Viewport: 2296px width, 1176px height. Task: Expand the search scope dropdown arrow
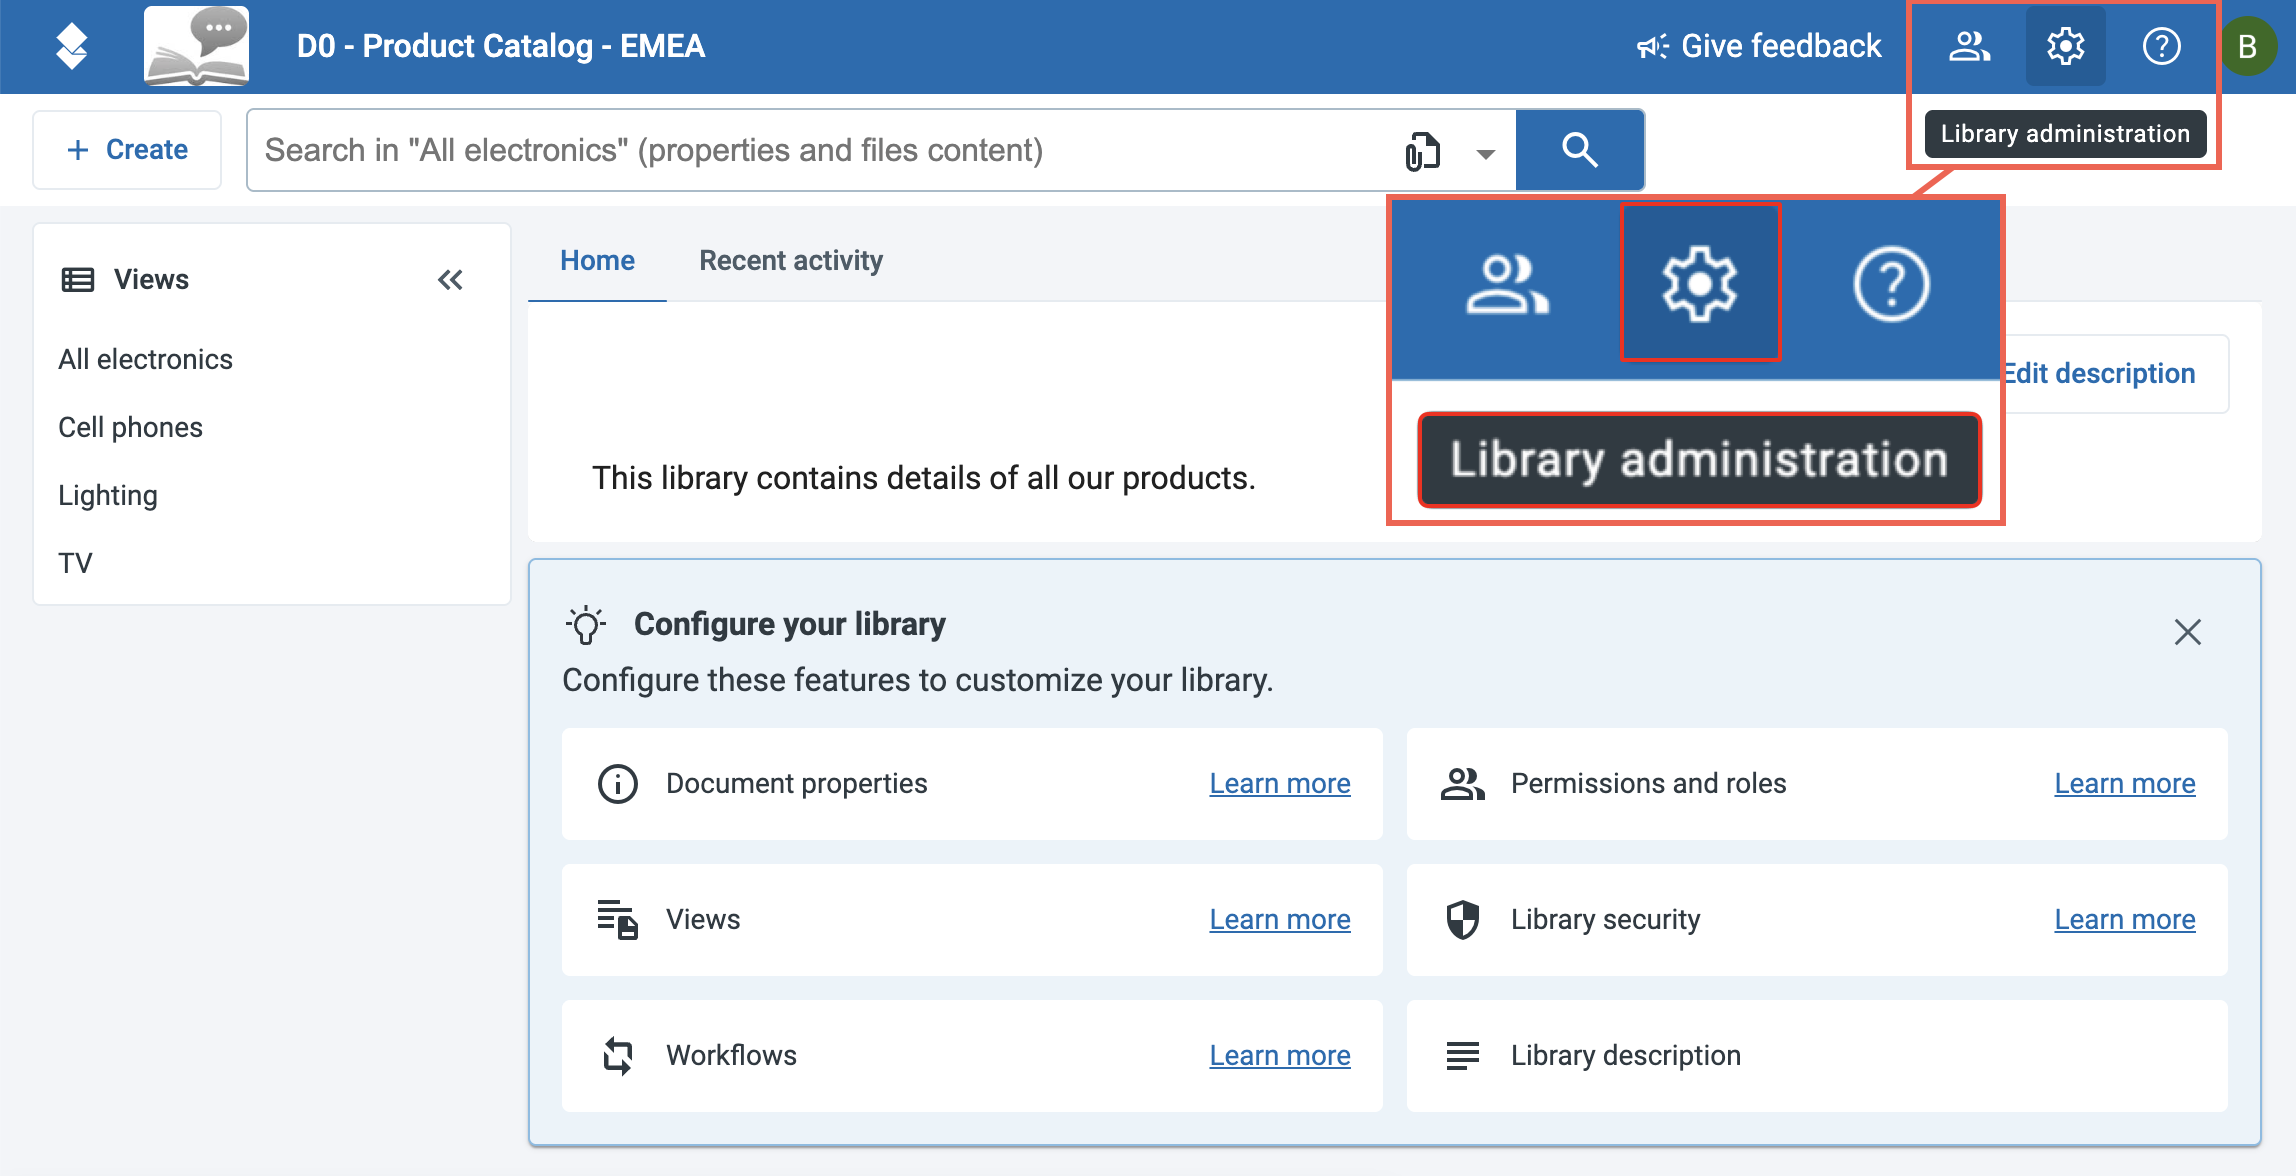[1485, 153]
